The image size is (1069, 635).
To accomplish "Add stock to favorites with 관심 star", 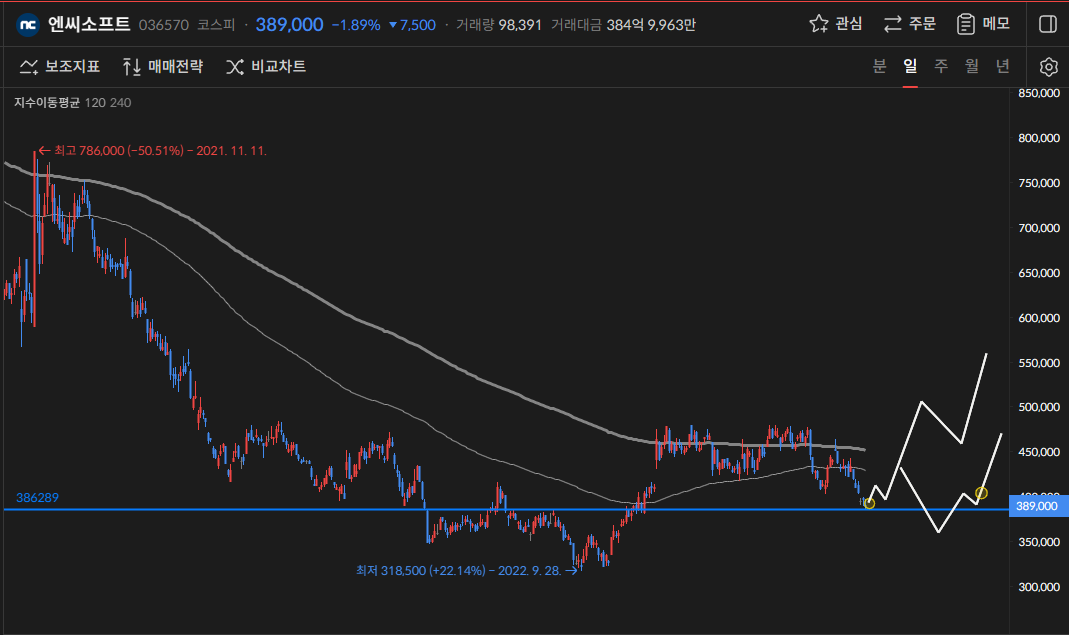I will coord(835,24).
